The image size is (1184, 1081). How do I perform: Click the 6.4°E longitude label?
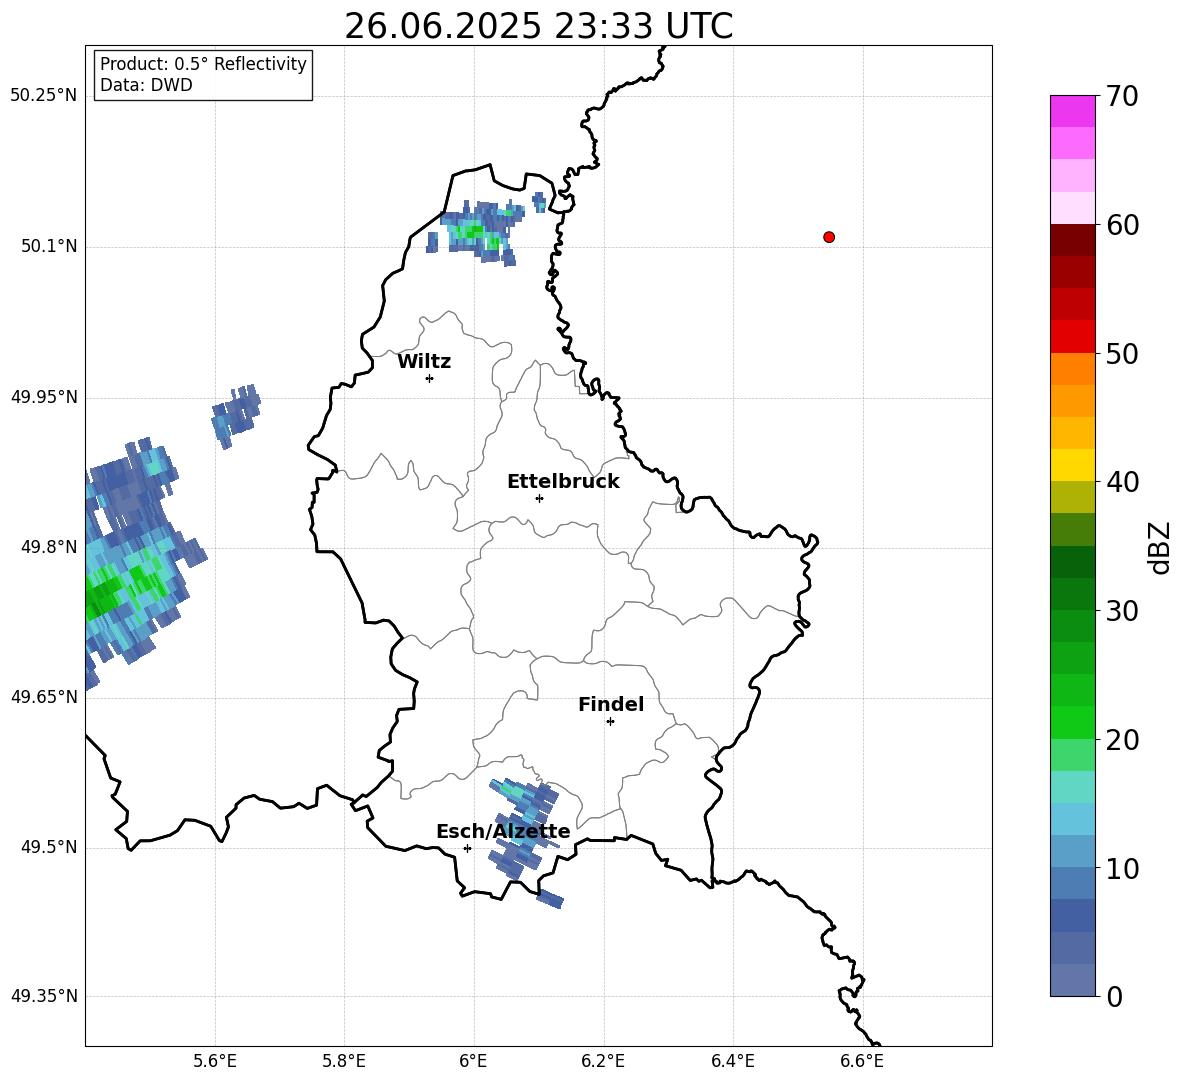tap(732, 1061)
